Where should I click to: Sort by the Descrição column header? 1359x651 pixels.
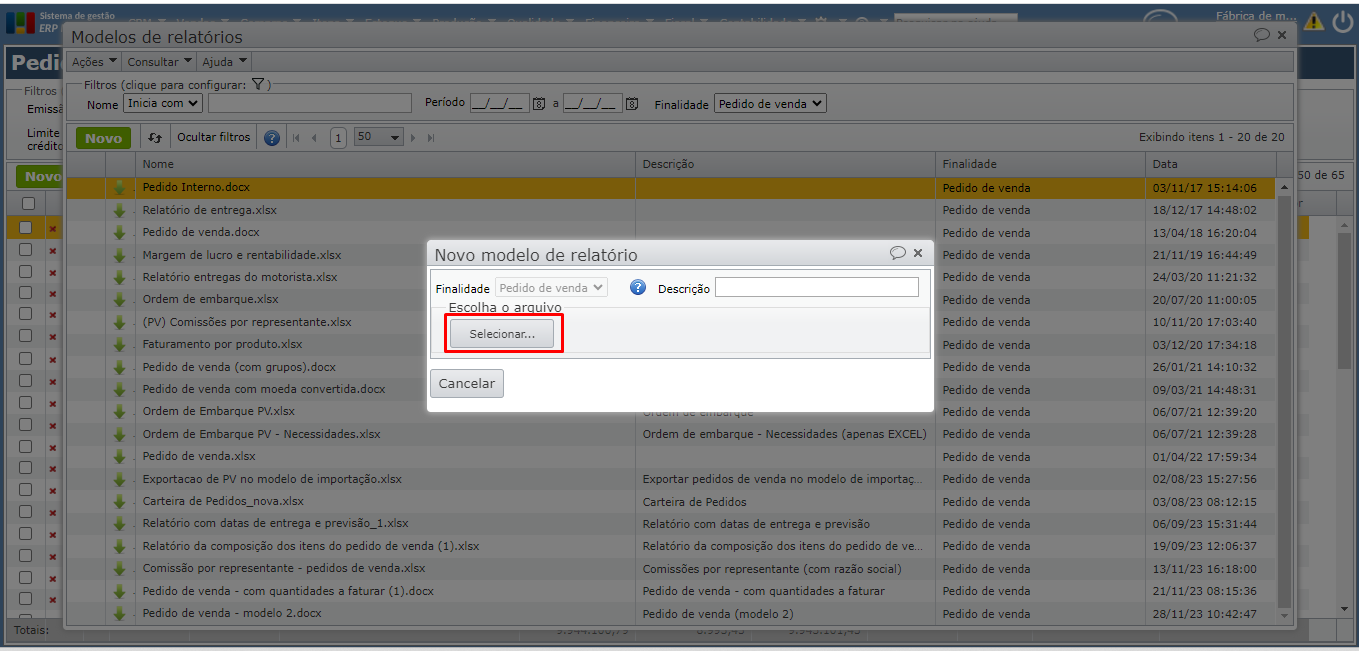tap(786, 164)
